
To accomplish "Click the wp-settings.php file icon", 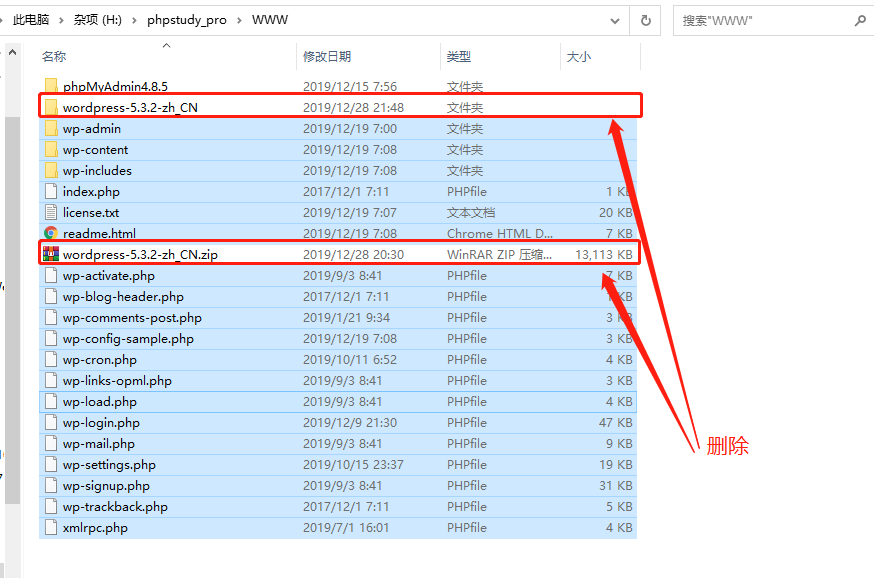I will (51, 464).
